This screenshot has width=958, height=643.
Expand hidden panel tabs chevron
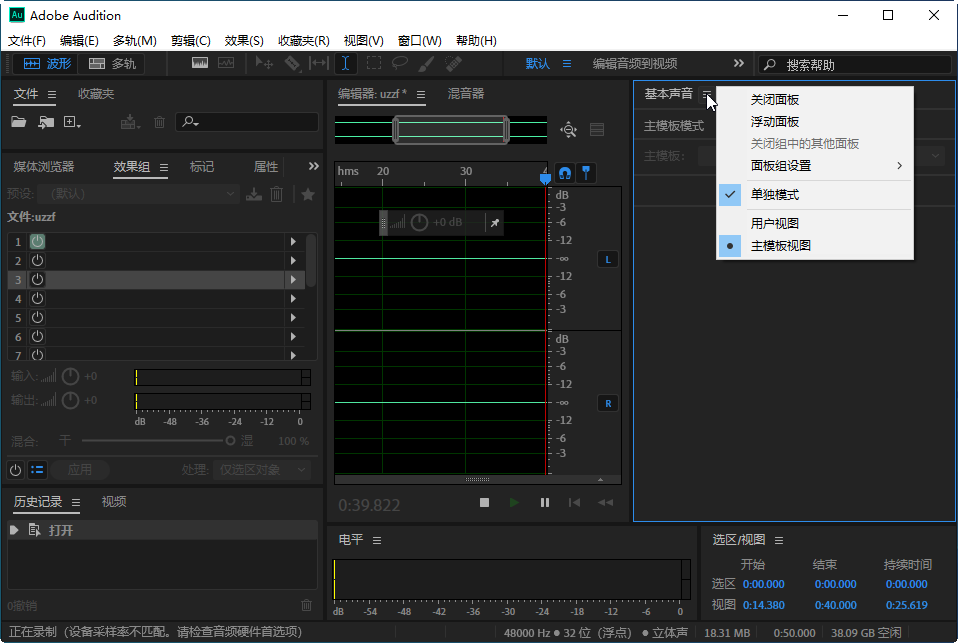(313, 166)
